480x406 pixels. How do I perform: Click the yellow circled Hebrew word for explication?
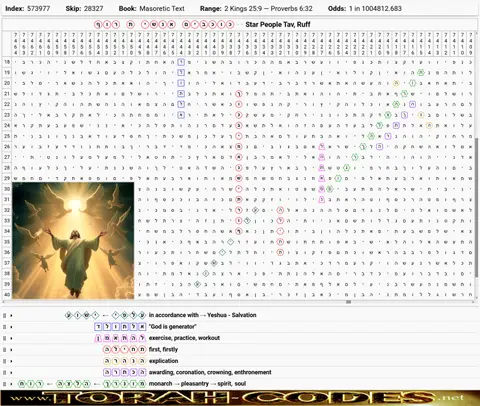pyautogui.click(x=124, y=361)
